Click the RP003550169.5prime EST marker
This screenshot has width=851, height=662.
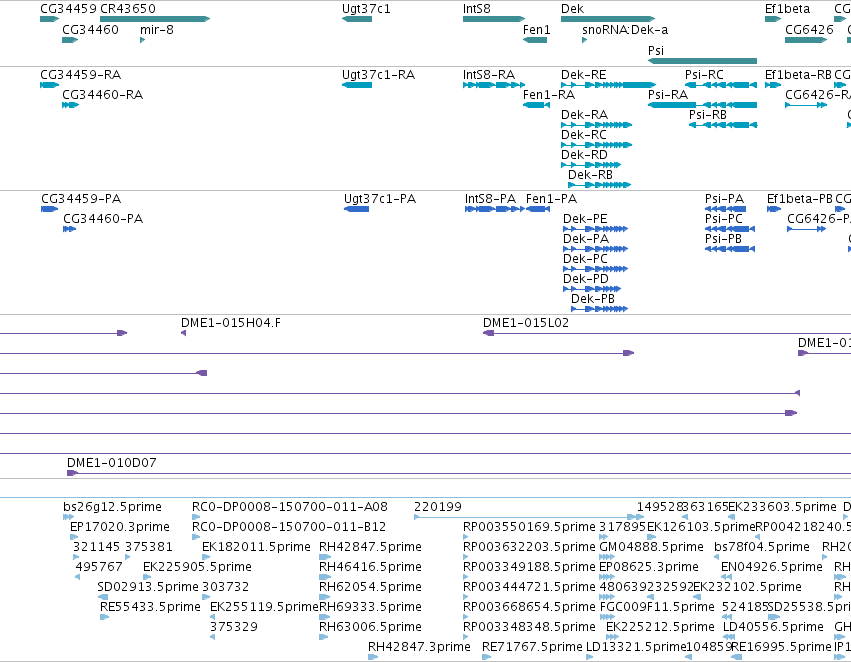[x=465, y=537]
